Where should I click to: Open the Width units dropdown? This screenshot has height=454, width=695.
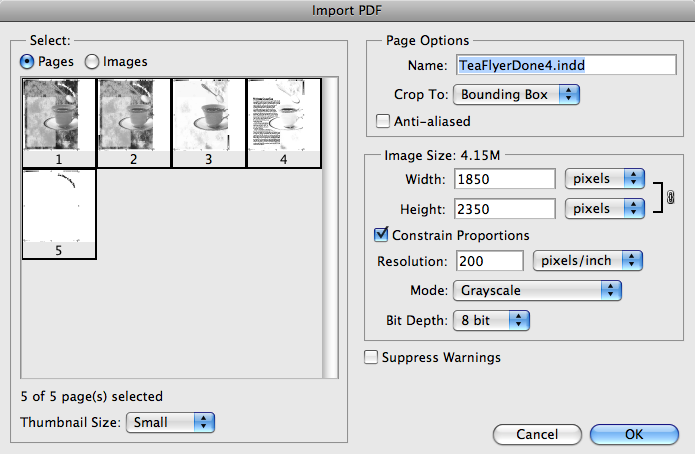click(605, 179)
